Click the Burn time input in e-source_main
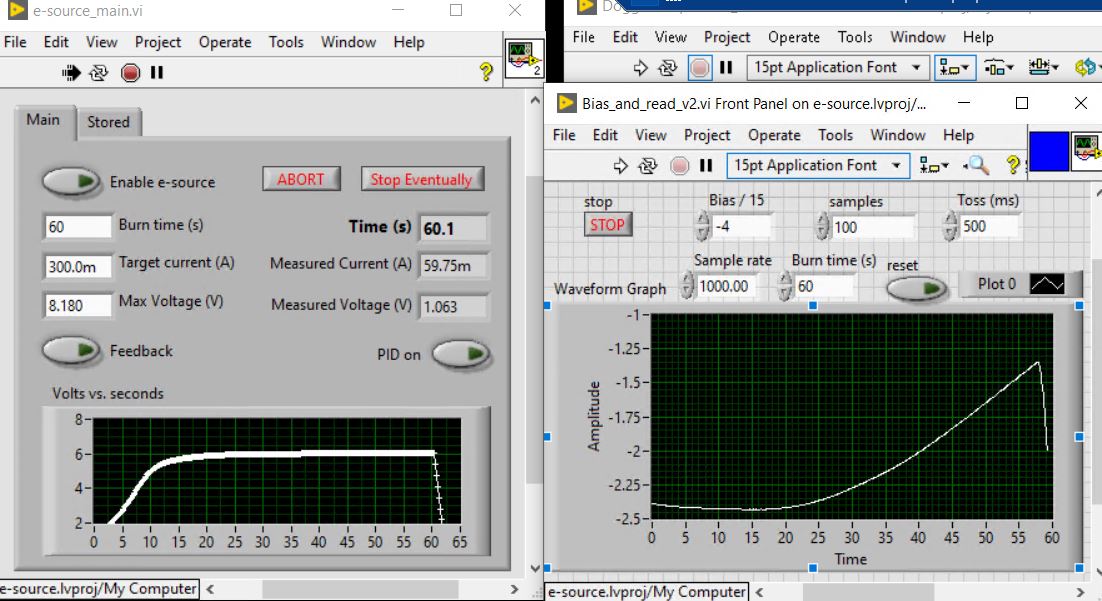1102x601 pixels. point(78,227)
